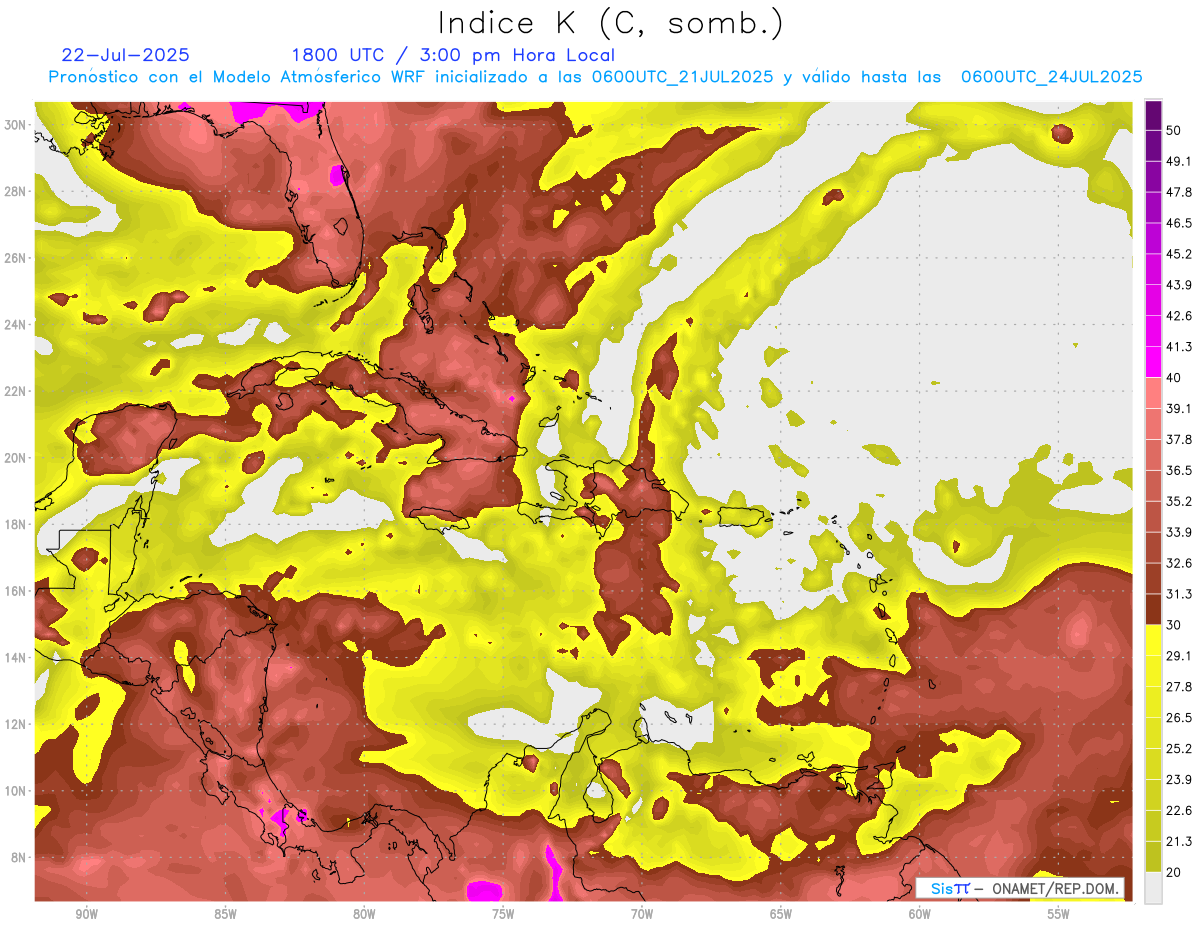The width and height of the screenshot is (1200, 927).
Task: Click the longitude label "75W"
Action: [503, 914]
